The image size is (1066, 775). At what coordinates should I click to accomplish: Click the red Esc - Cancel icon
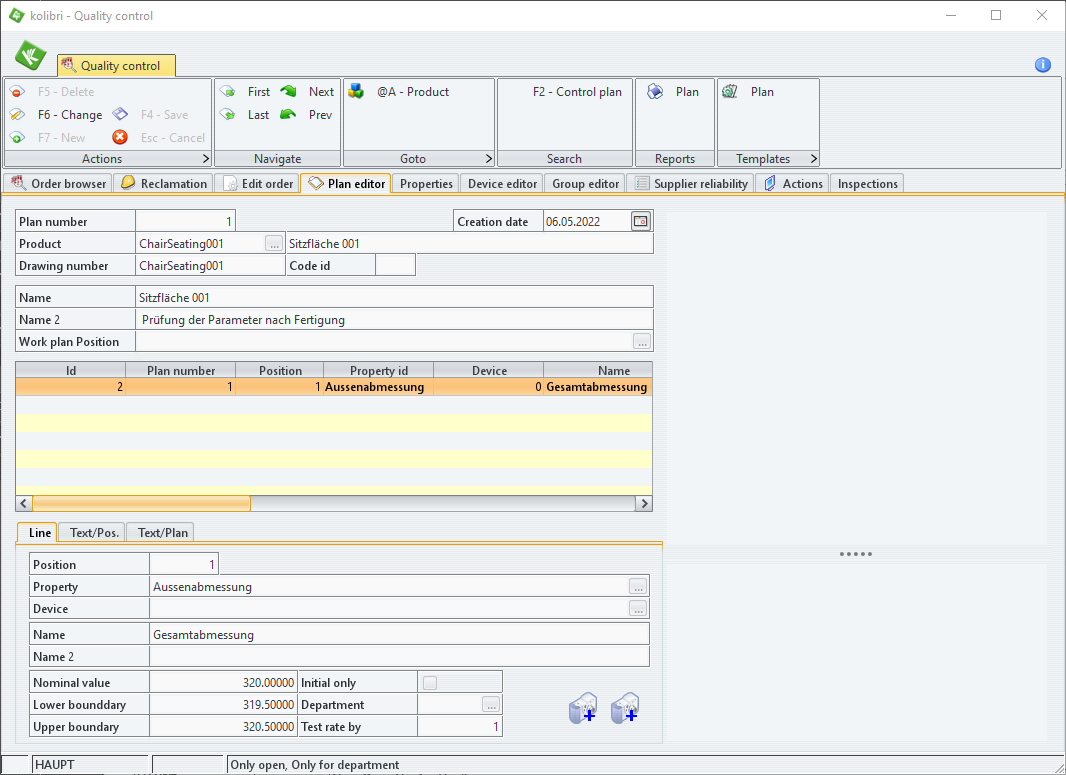point(120,137)
